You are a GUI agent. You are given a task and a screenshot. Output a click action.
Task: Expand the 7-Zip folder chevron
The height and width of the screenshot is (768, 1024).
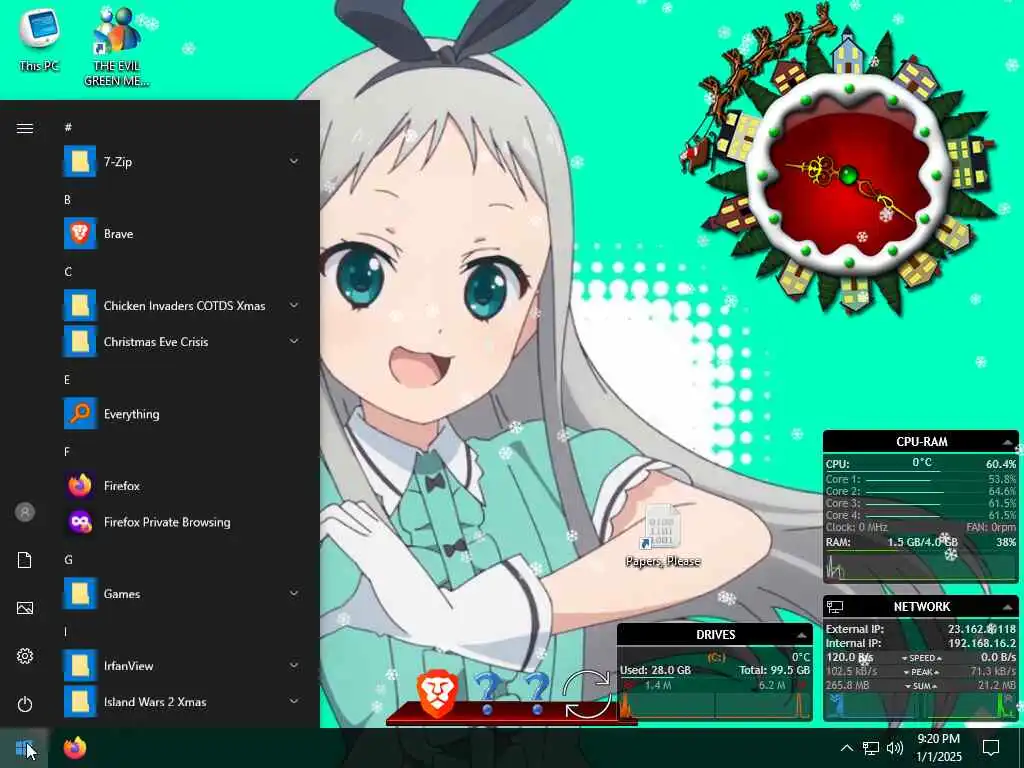294,161
